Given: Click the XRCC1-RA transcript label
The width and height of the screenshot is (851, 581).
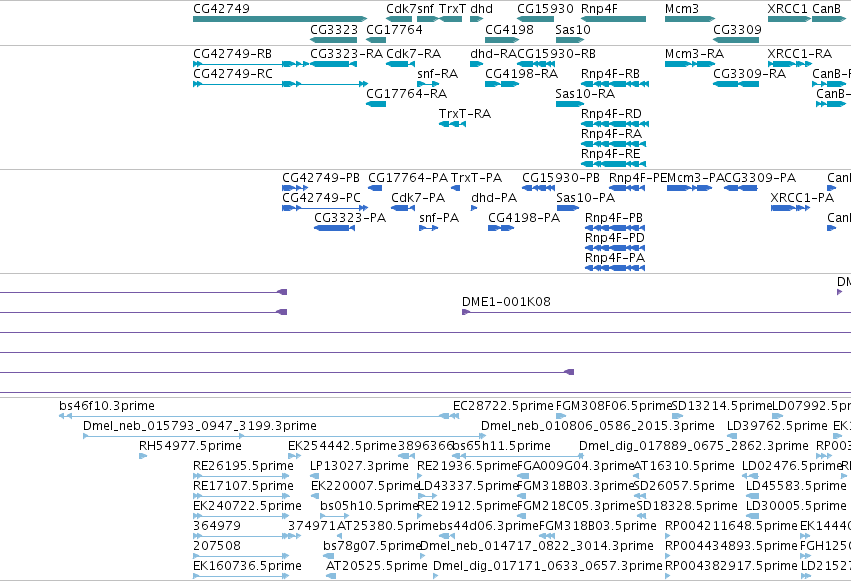Looking at the screenshot, I should 799,54.
